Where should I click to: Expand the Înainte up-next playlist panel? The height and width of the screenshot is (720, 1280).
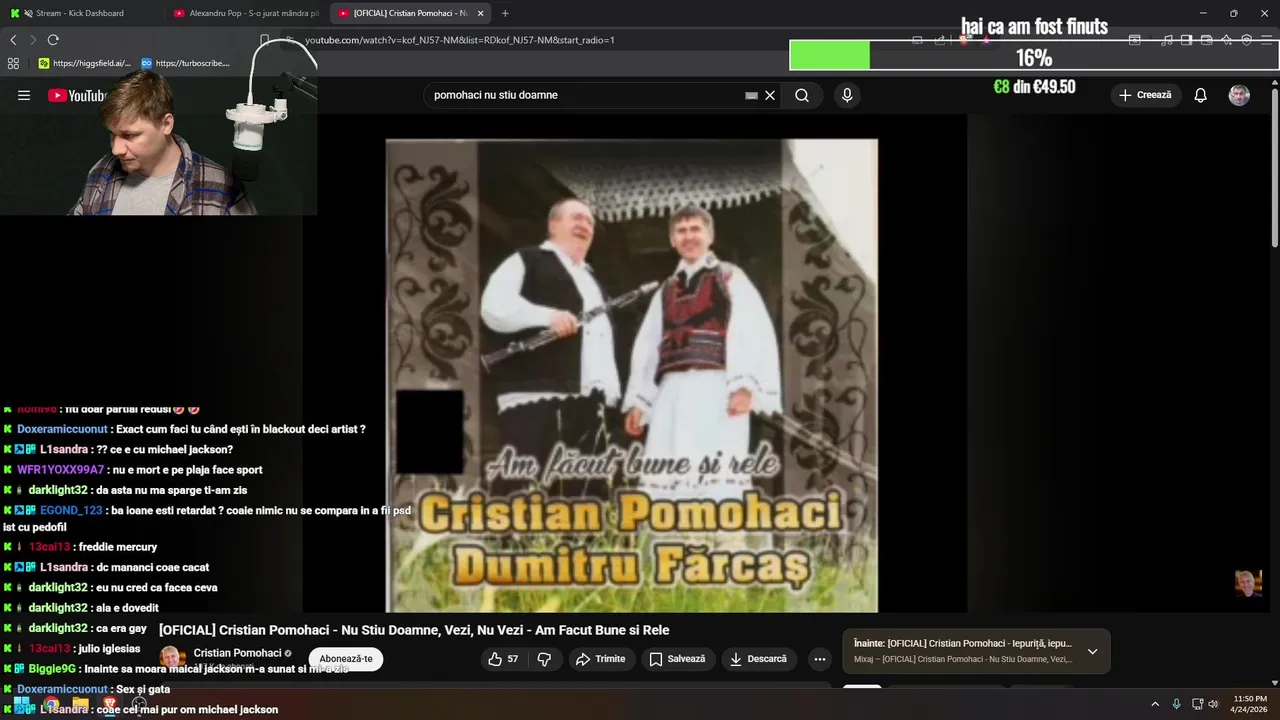[x=1092, y=652]
